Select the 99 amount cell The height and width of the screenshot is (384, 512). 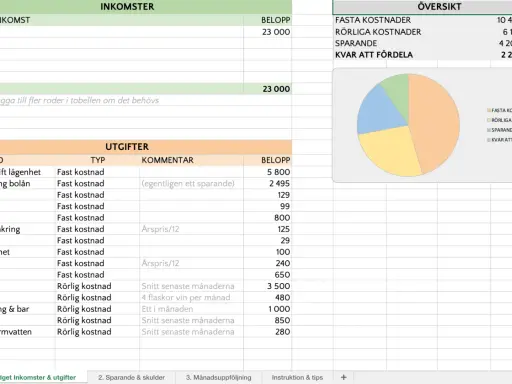pyautogui.click(x=268, y=206)
